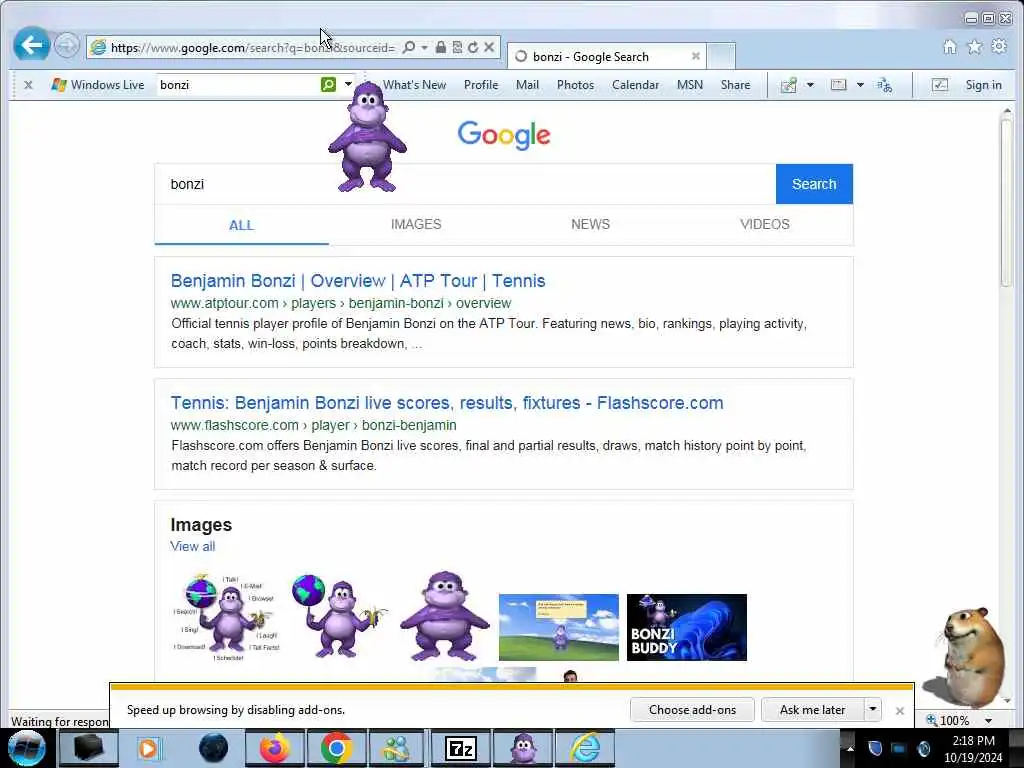This screenshot has height=768, width=1024.
Task: Click the padlock security icon in address bar
Action: [x=441, y=47]
